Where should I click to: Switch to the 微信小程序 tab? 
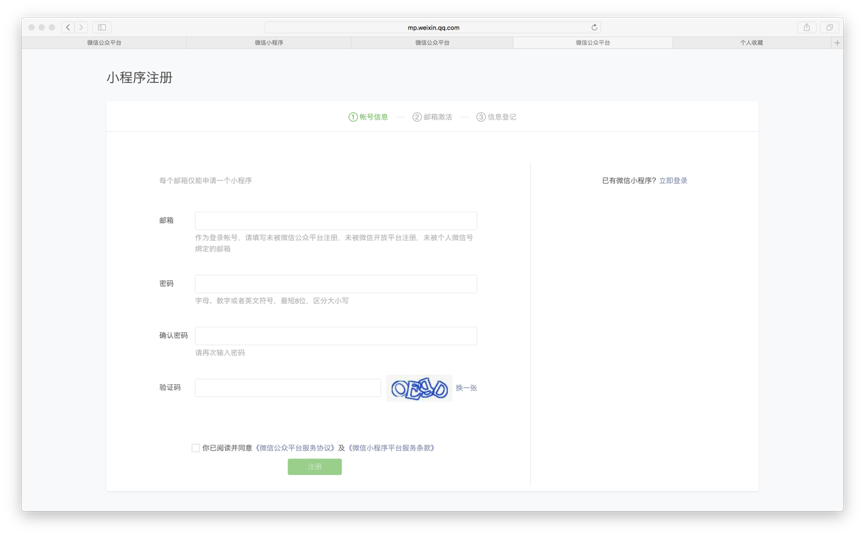269,42
